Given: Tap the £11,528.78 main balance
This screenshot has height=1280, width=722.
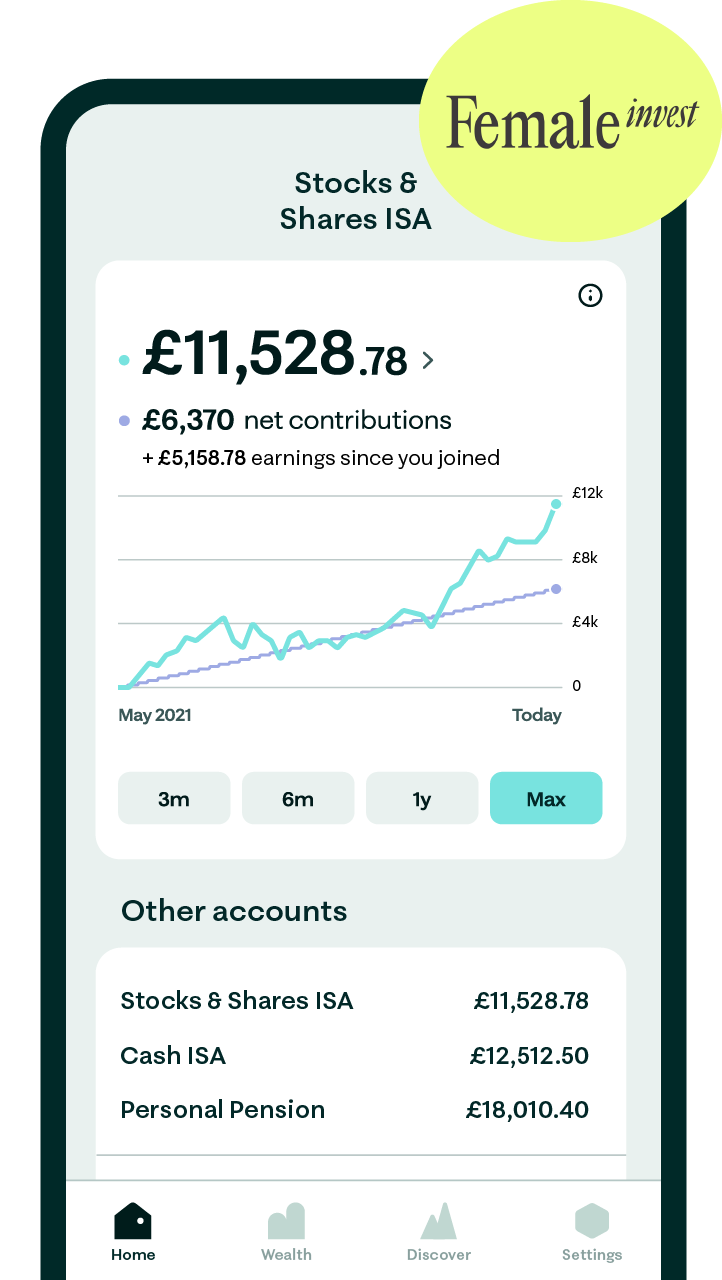Looking at the screenshot, I should point(274,355).
